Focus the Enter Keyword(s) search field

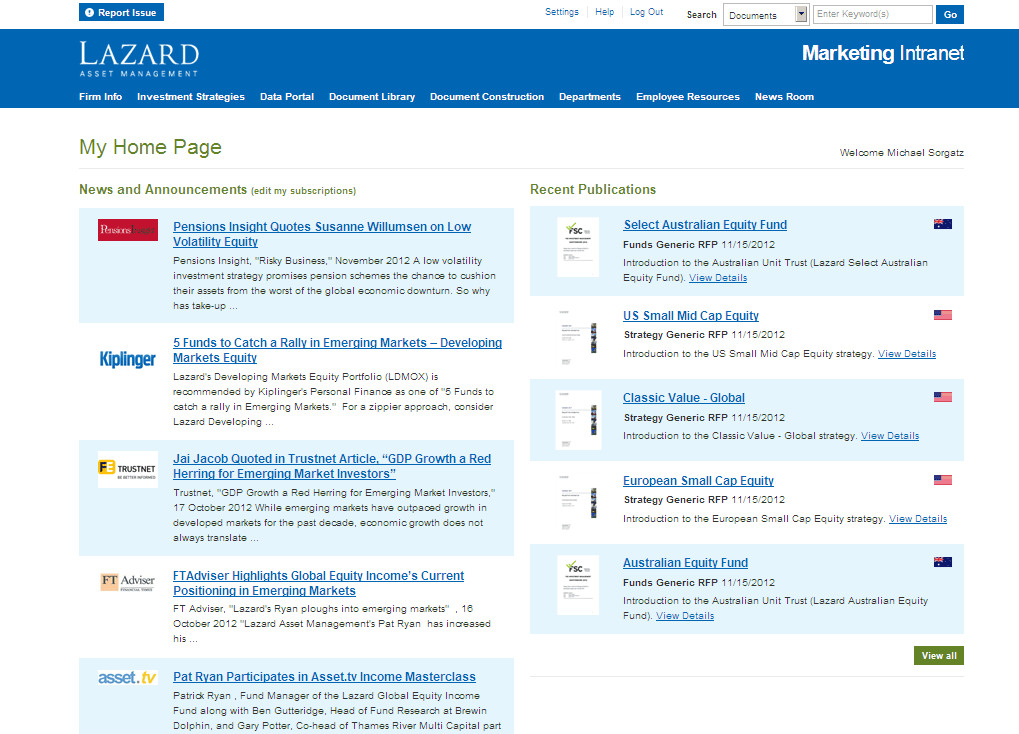tap(873, 14)
